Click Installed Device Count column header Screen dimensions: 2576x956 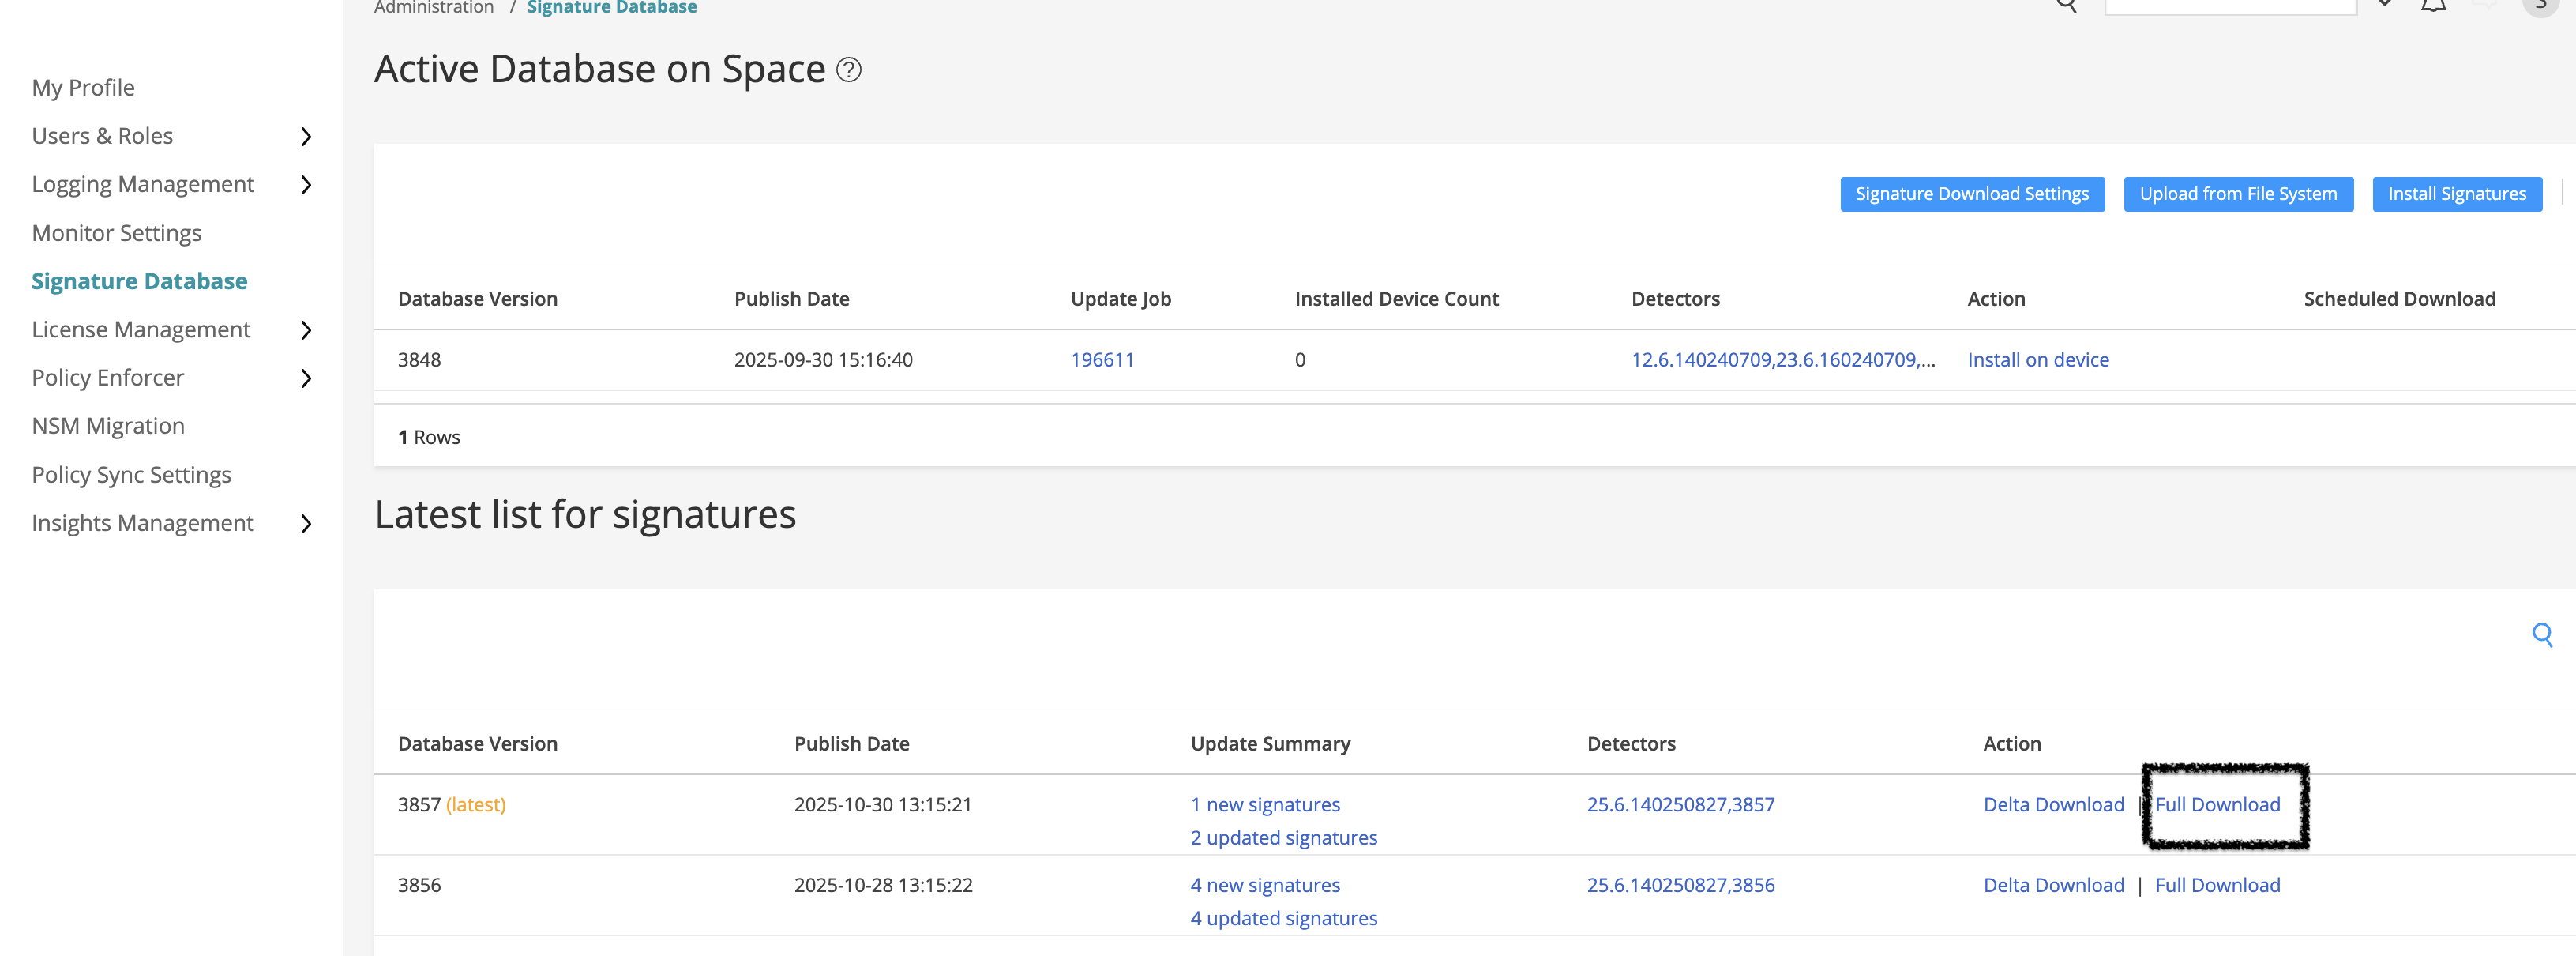tap(1396, 299)
